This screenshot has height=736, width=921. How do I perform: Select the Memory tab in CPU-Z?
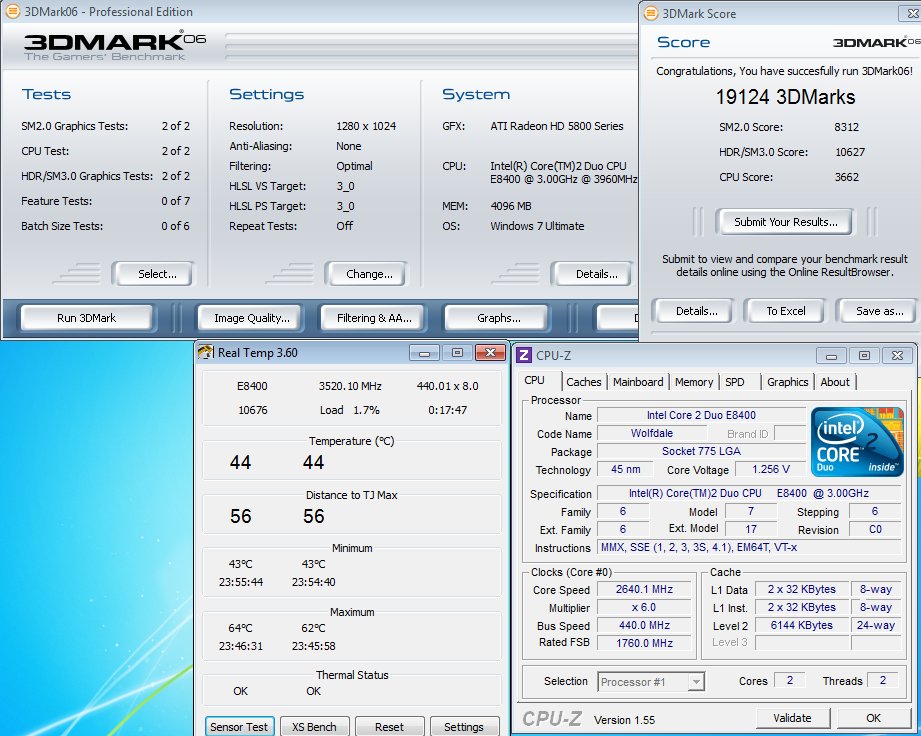[694, 382]
